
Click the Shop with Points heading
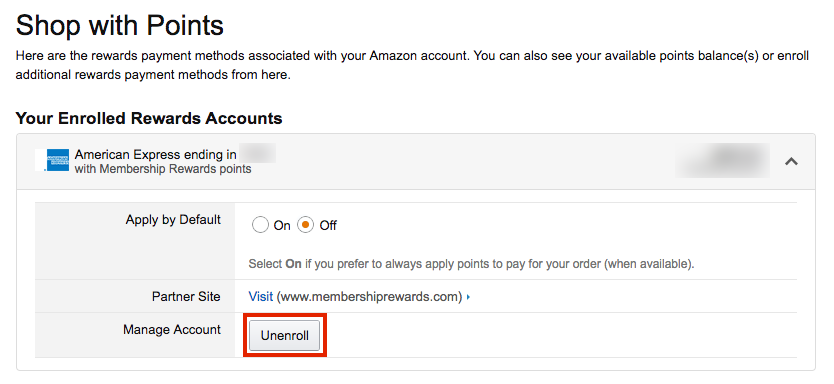coord(120,26)
